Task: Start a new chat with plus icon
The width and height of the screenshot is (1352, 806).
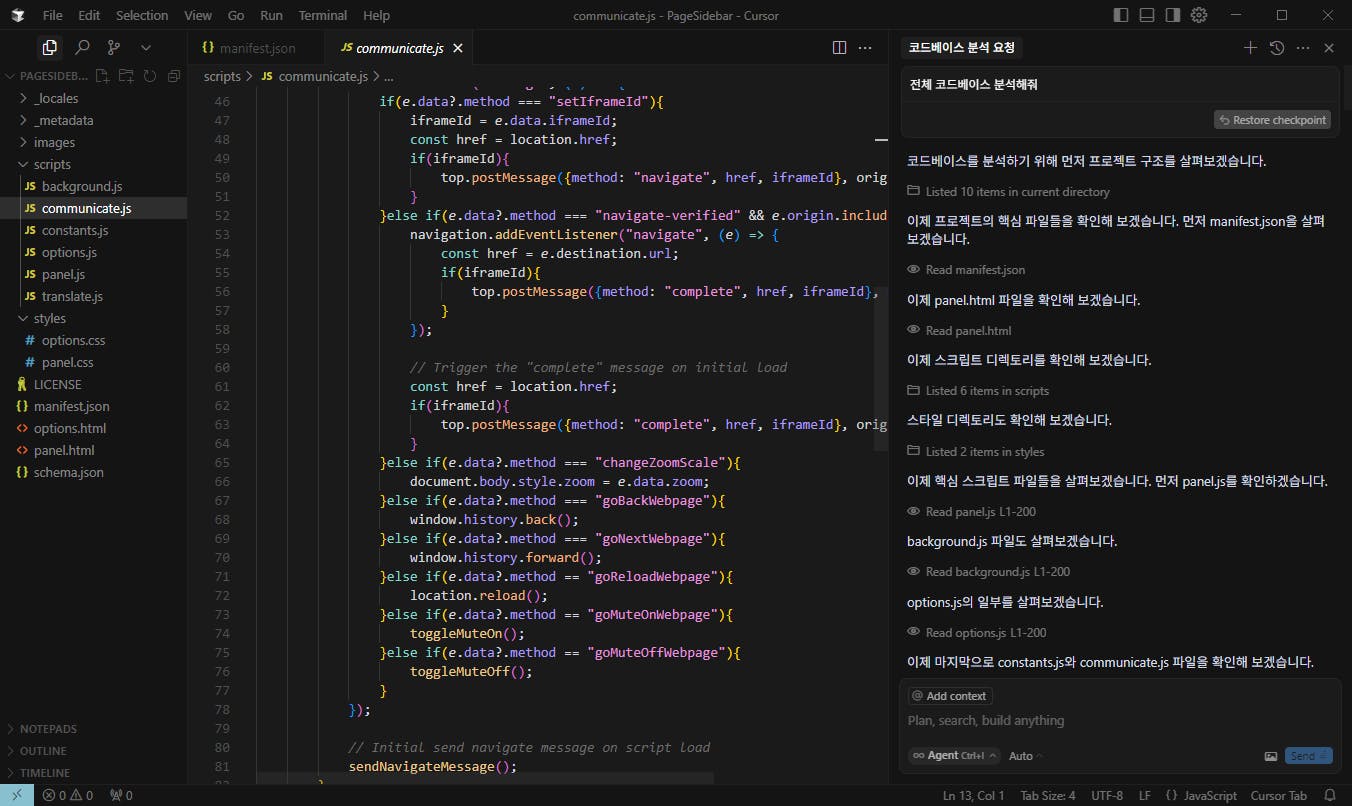Action: coord(1250,47)
